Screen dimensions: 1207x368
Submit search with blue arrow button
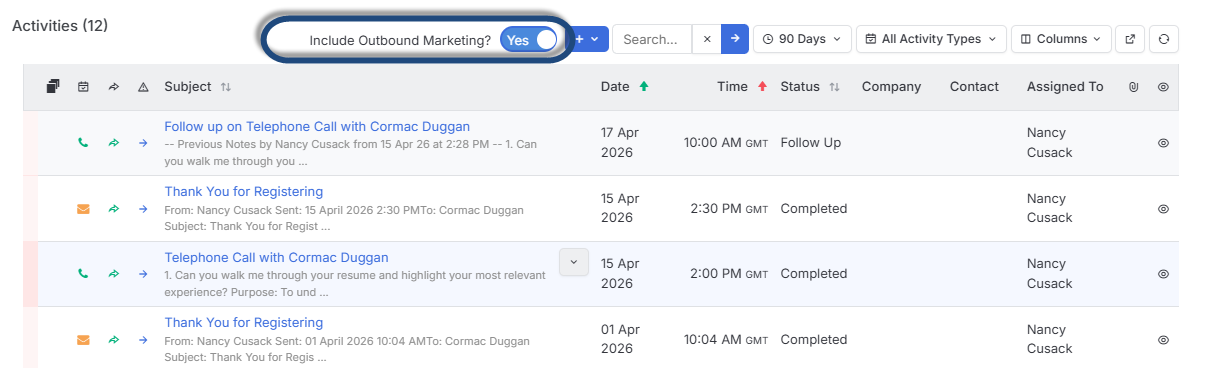(x=734, y=39)
